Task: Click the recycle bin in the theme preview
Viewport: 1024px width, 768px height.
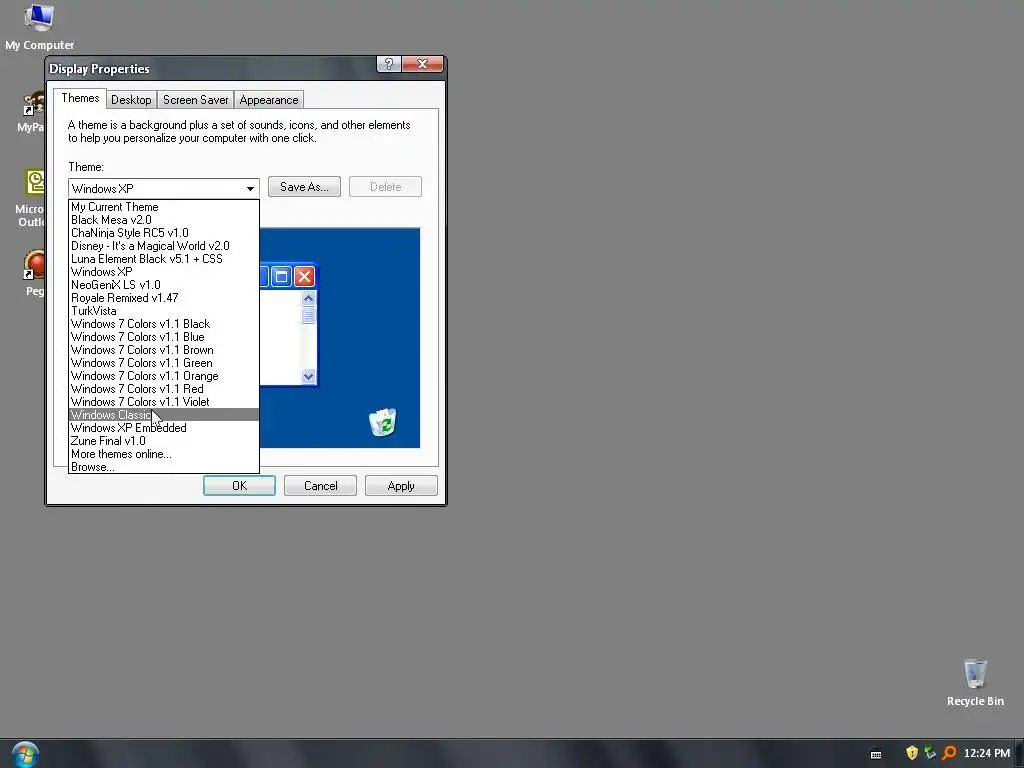Action: (383, 422)
